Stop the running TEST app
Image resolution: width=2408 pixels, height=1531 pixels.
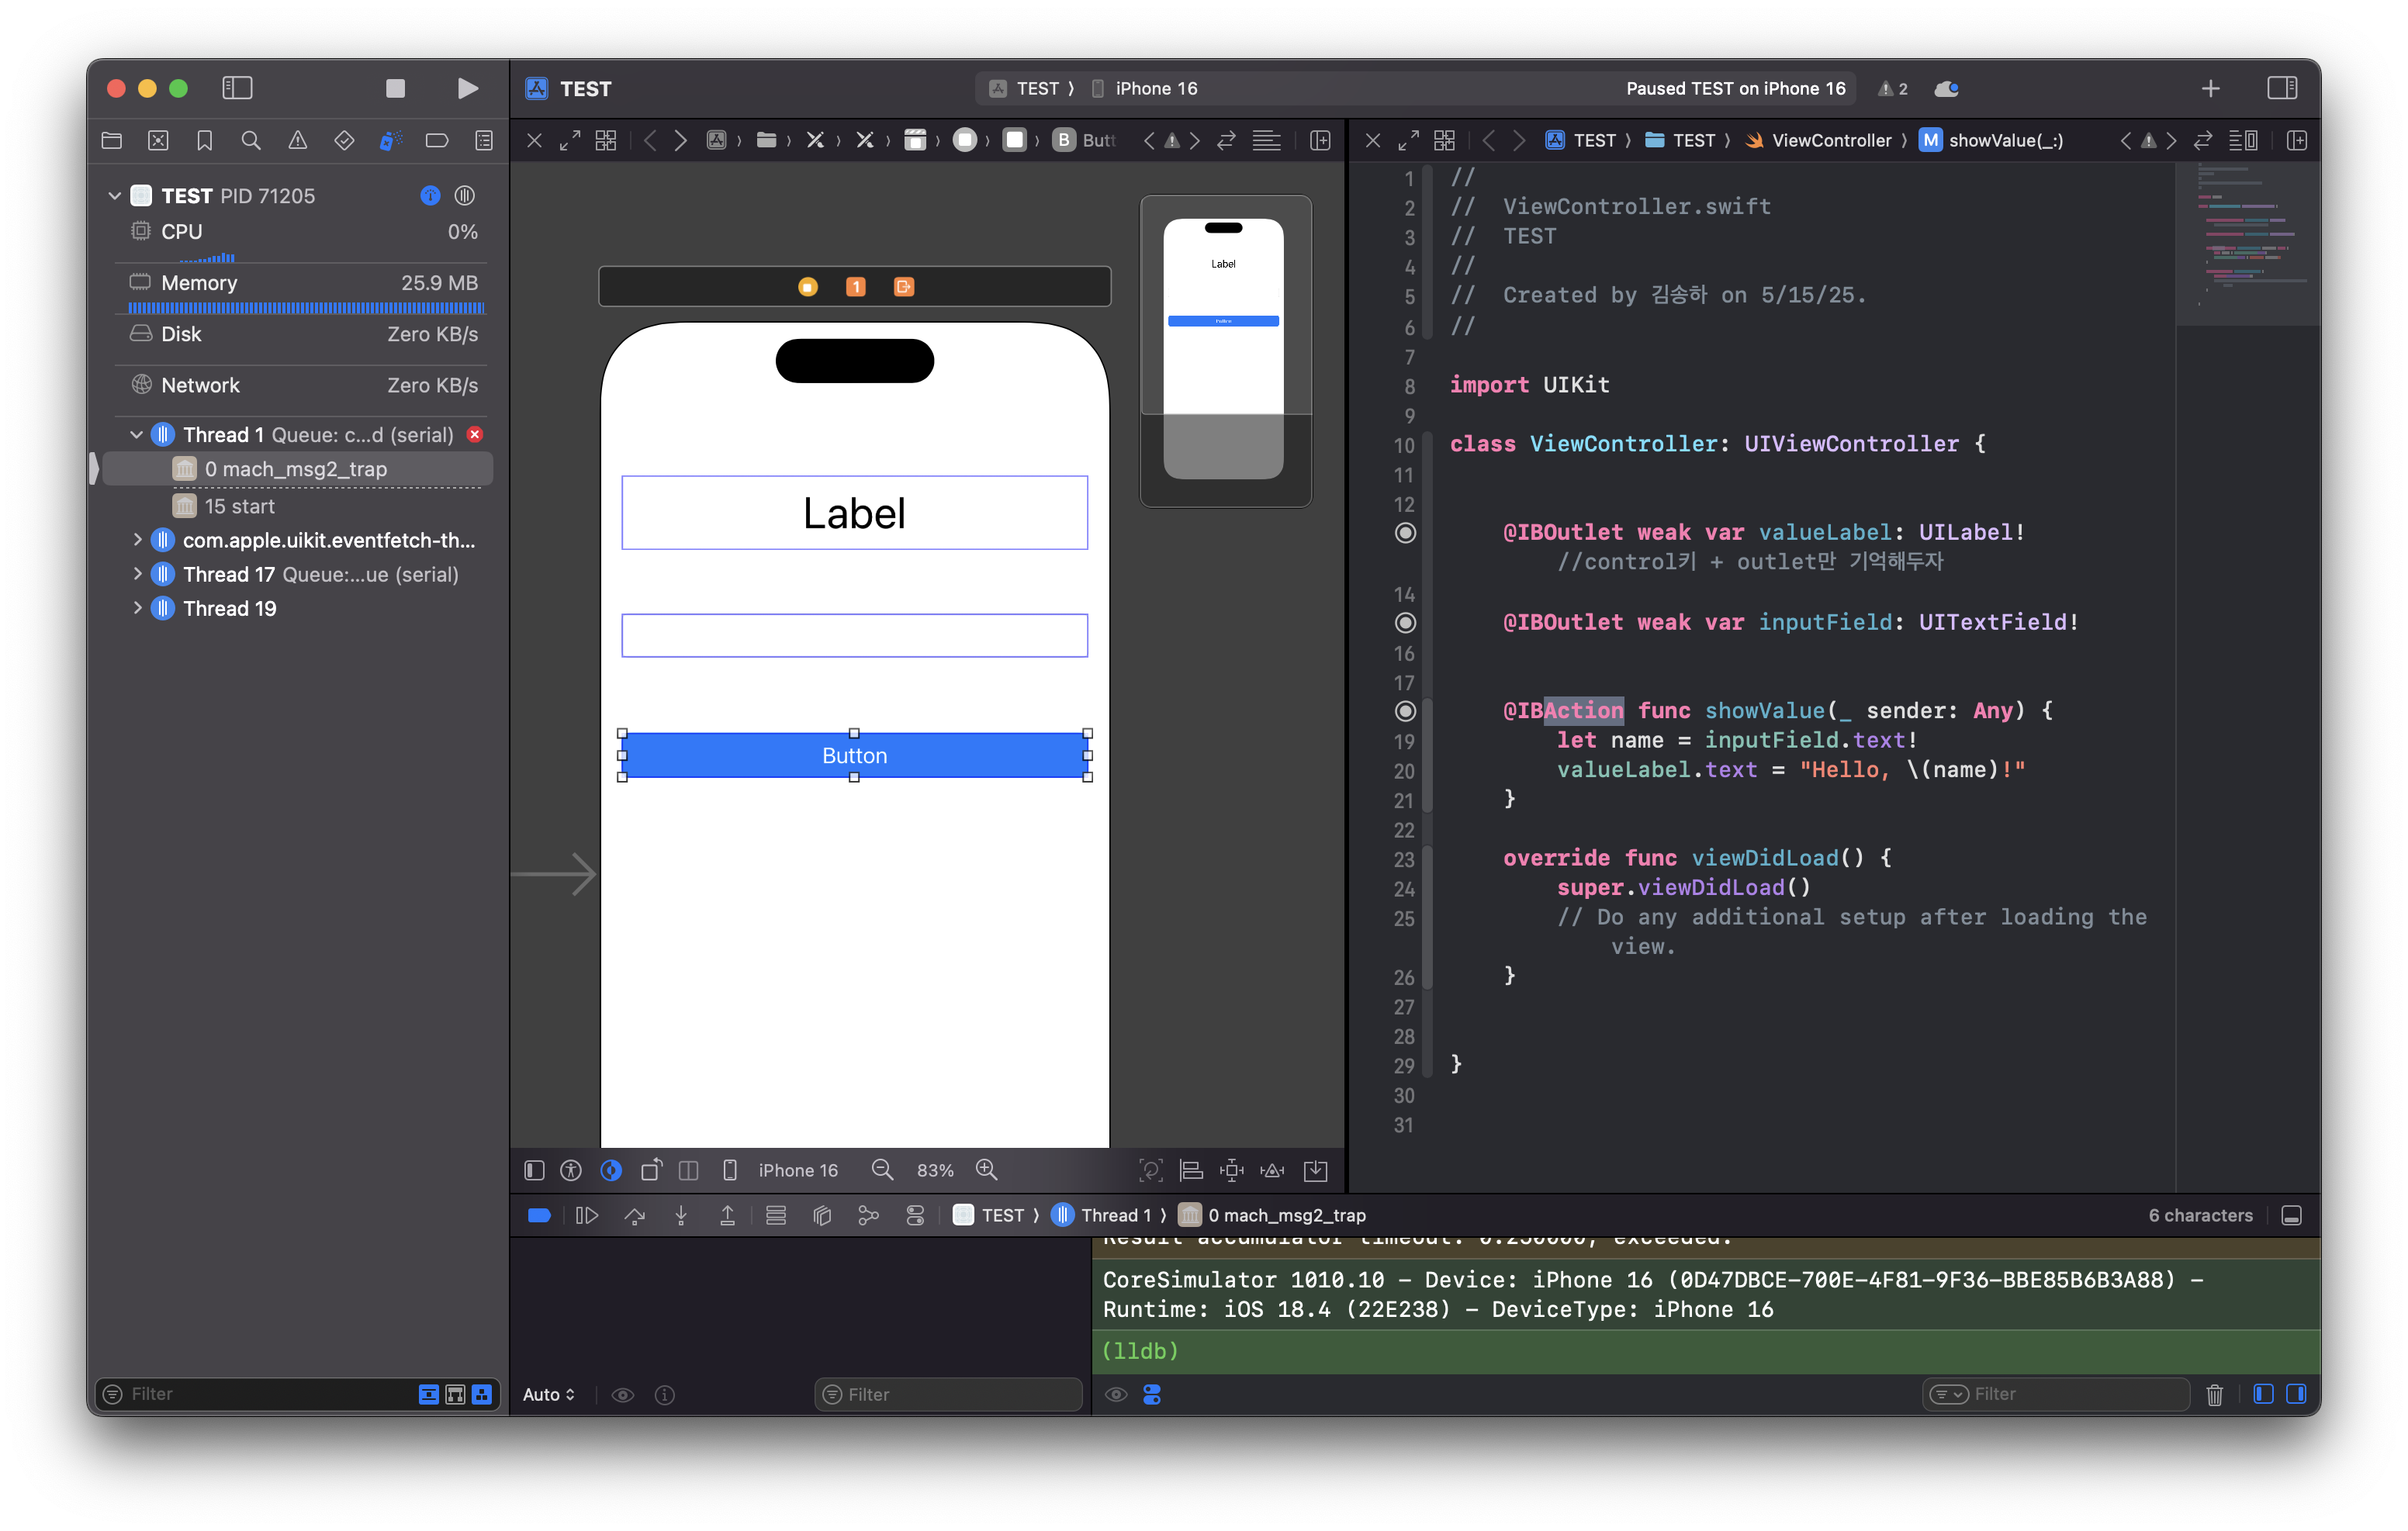[x=395, y=88]
